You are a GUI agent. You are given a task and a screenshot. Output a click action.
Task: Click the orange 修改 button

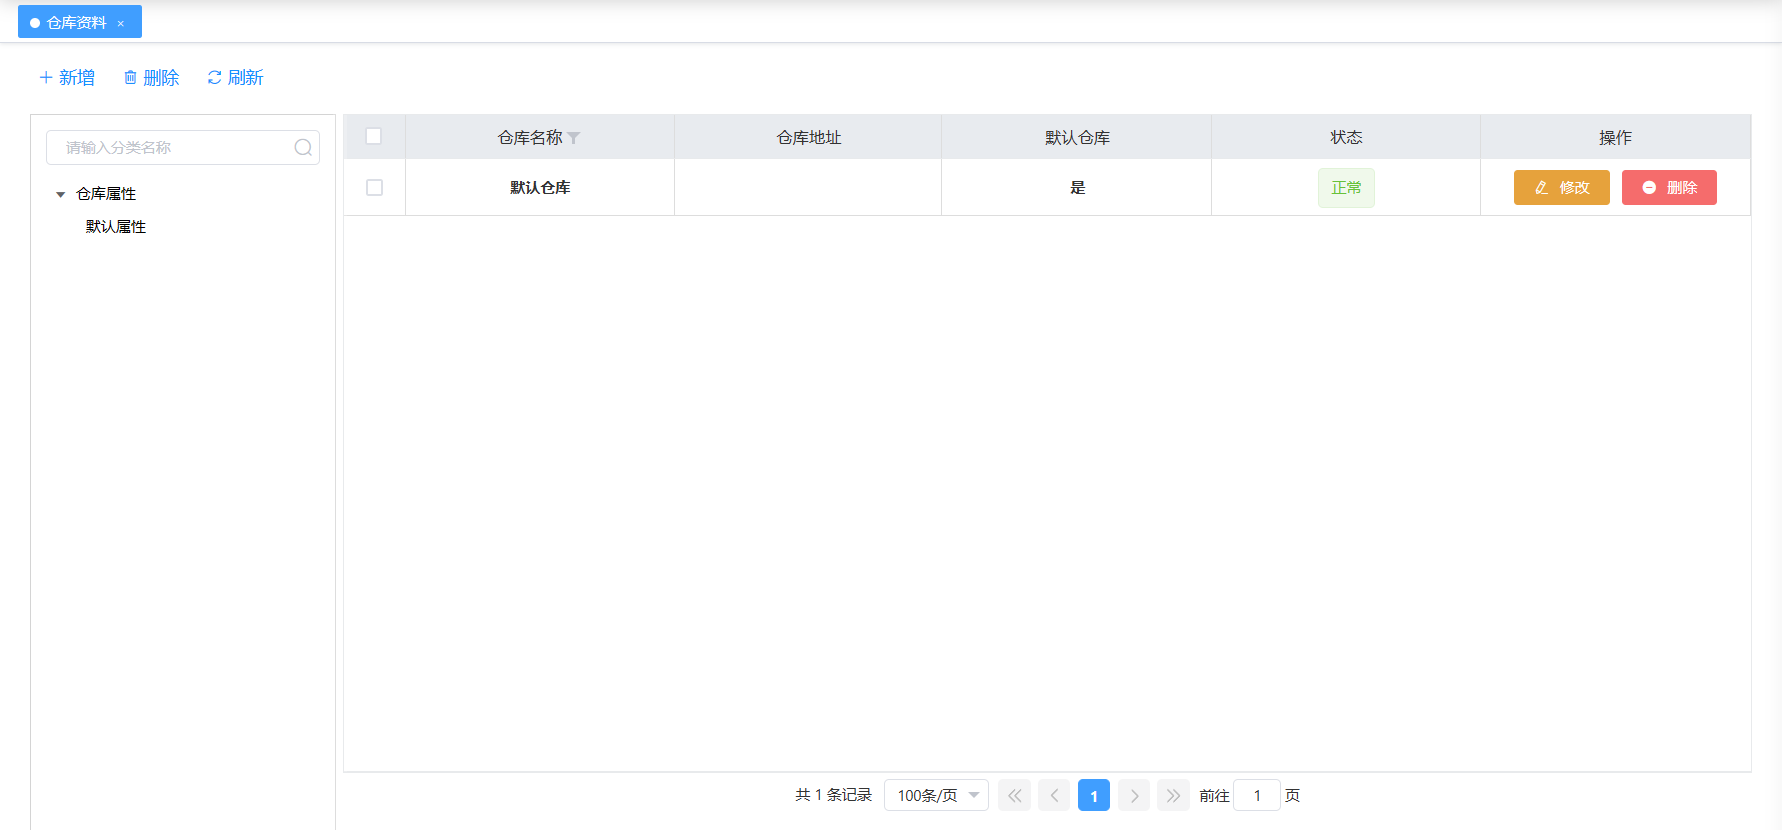pos(1561,188)
